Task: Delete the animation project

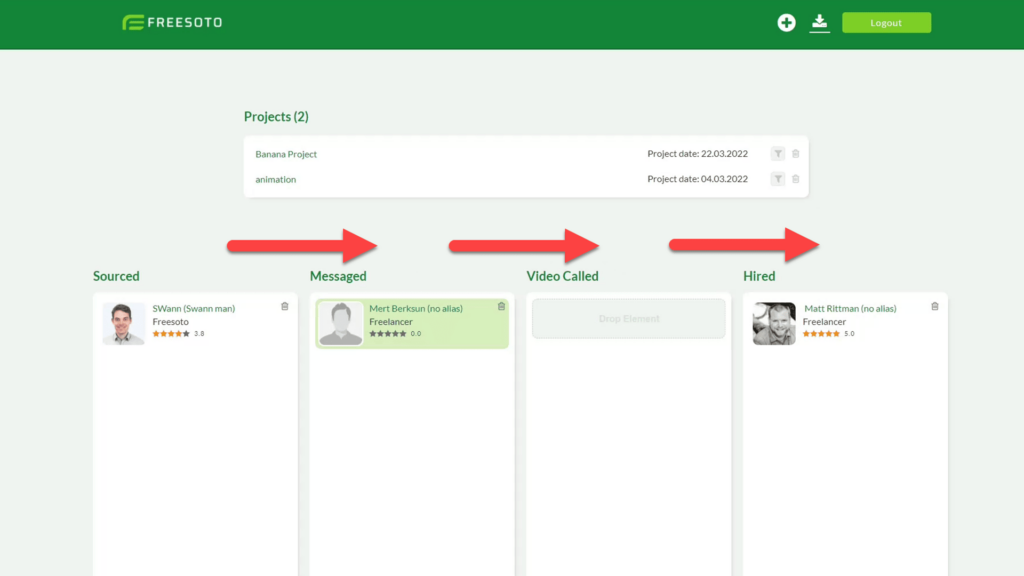Action: click(x=795, y=179)
